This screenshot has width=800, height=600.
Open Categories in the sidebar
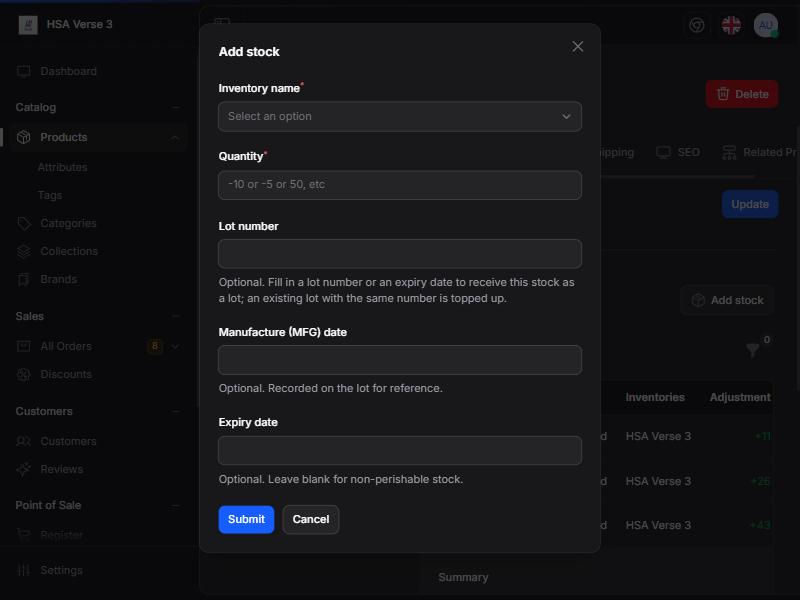click(x=68, y=223)
